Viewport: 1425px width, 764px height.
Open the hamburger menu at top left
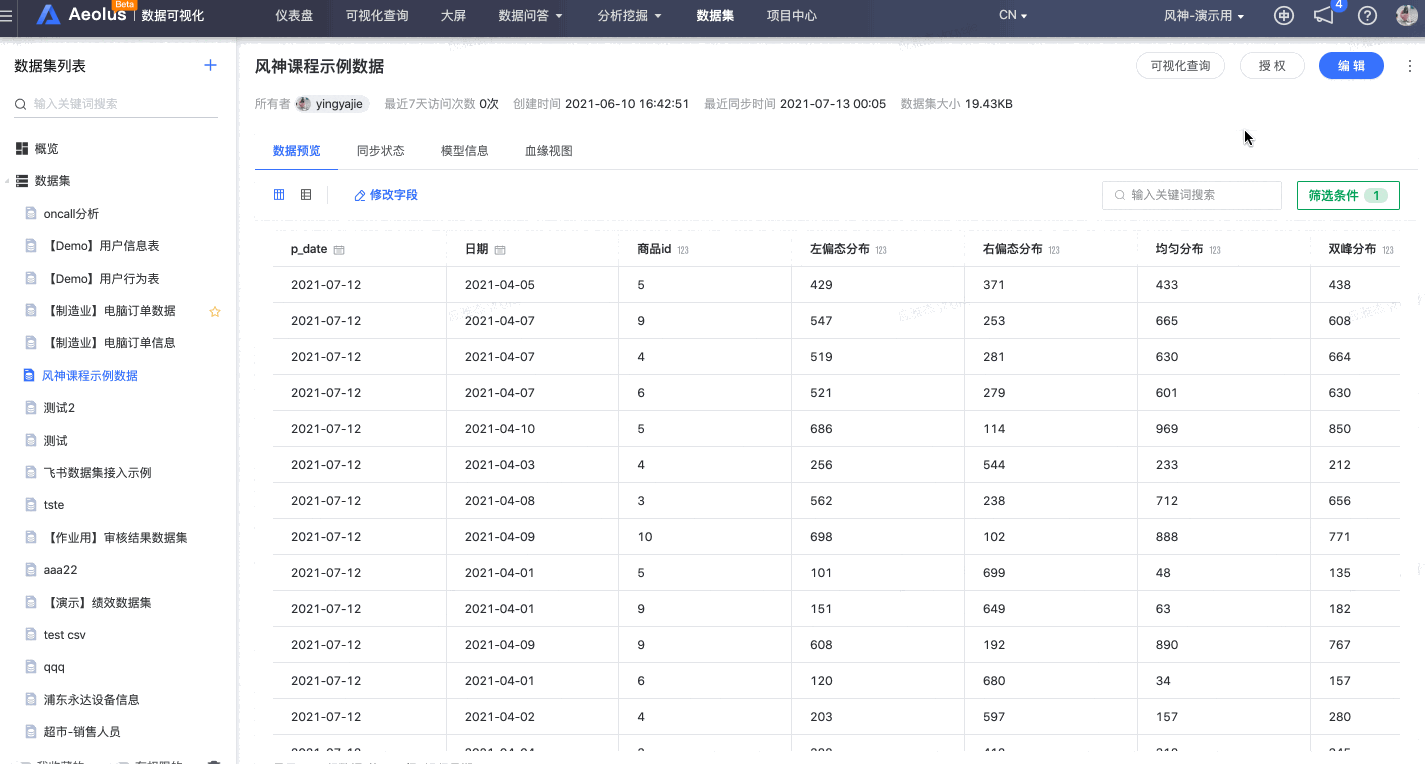coord(7,16)
